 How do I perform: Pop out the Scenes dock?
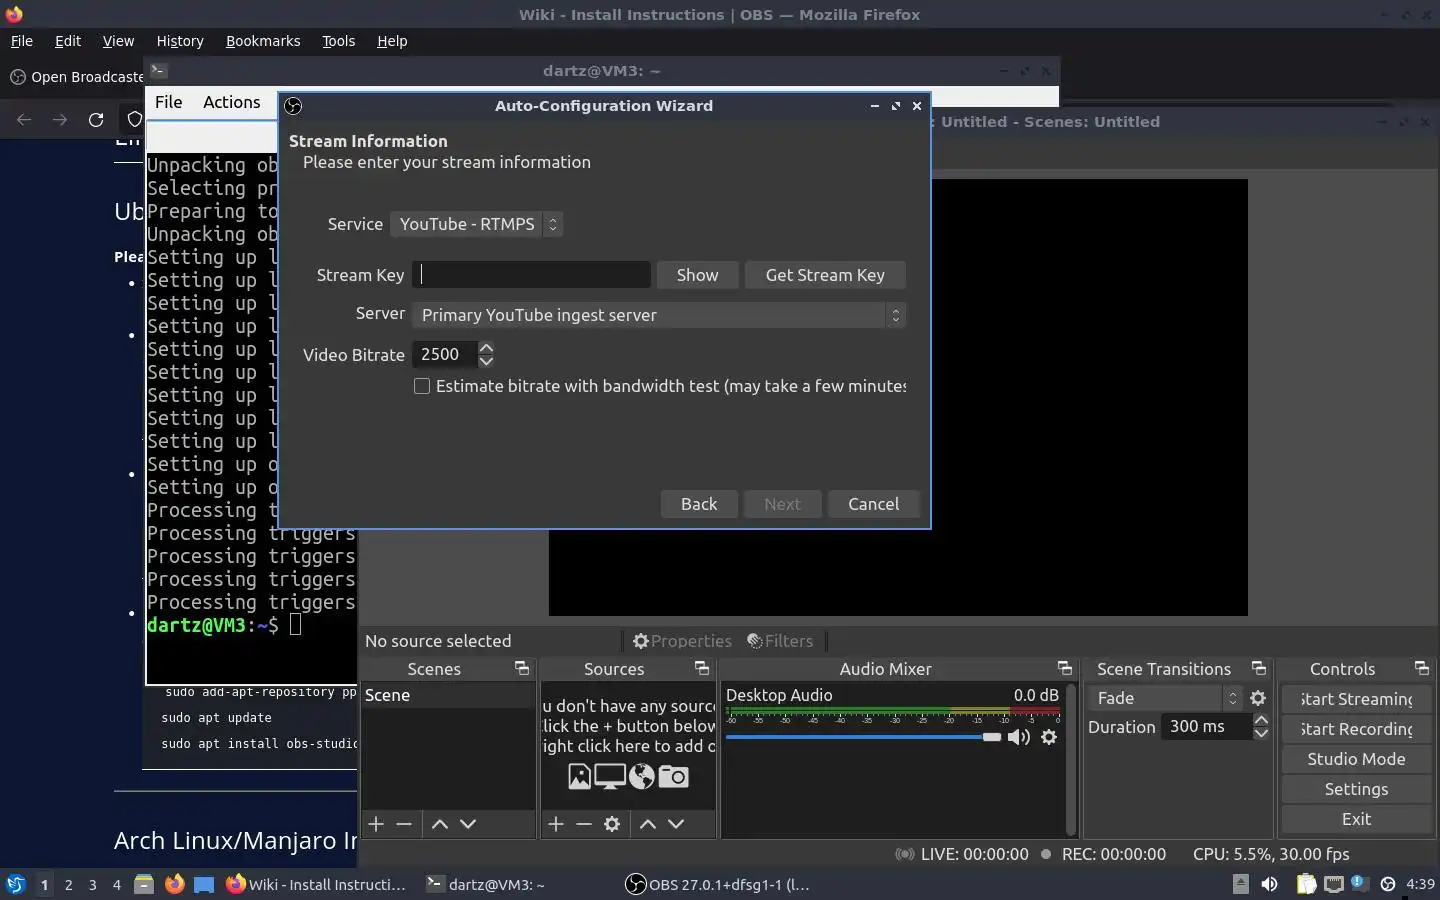522,668
